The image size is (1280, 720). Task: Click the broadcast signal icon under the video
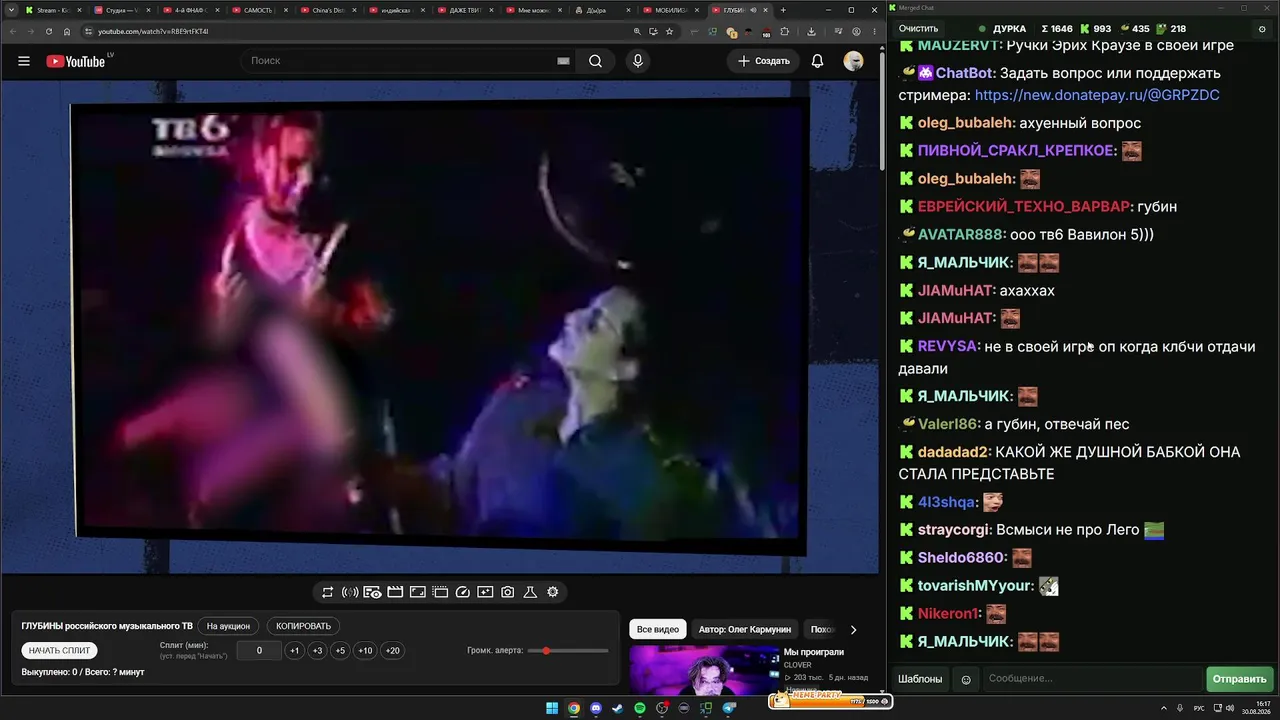(350, 592)
